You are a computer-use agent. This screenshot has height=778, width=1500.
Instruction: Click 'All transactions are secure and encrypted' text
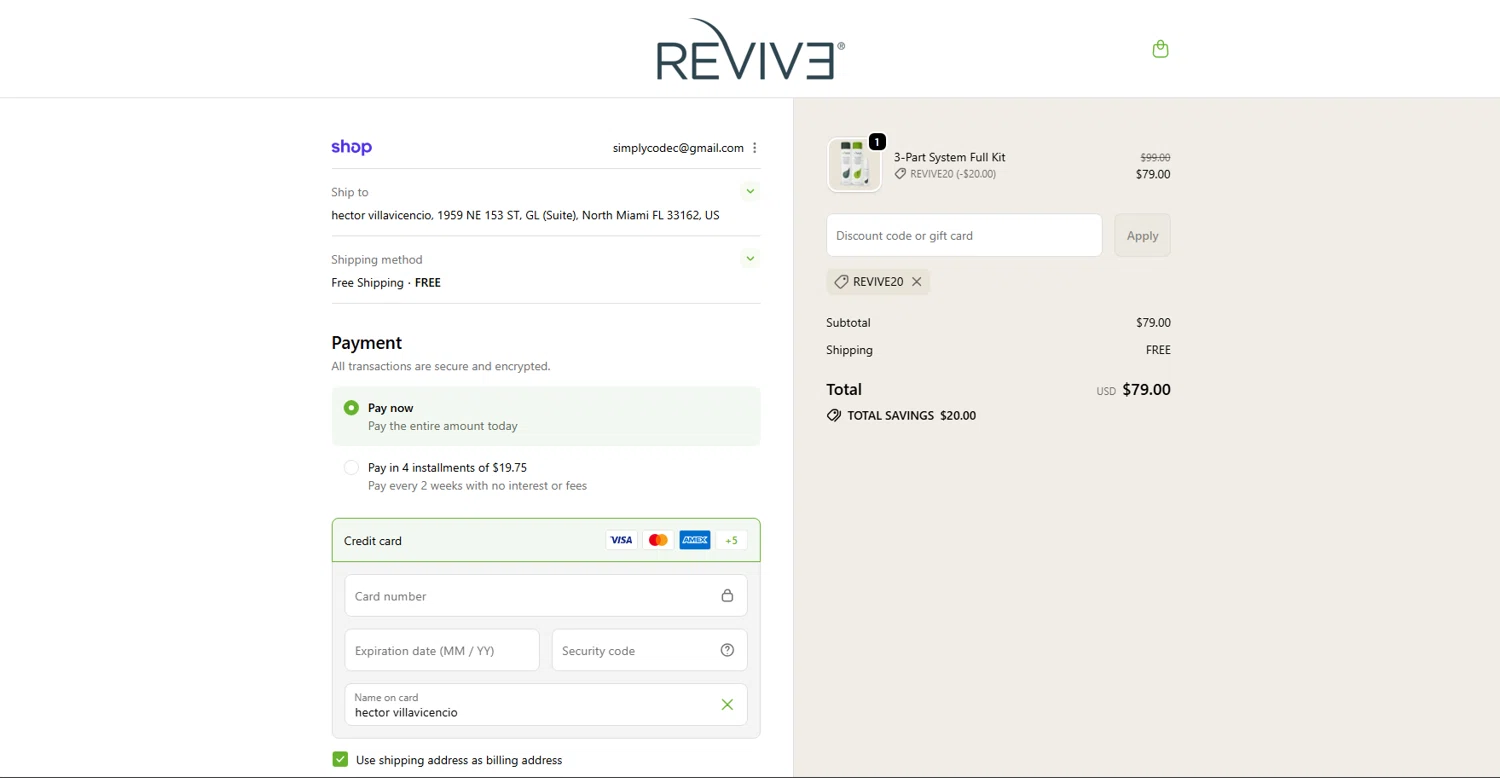[441, 366]
